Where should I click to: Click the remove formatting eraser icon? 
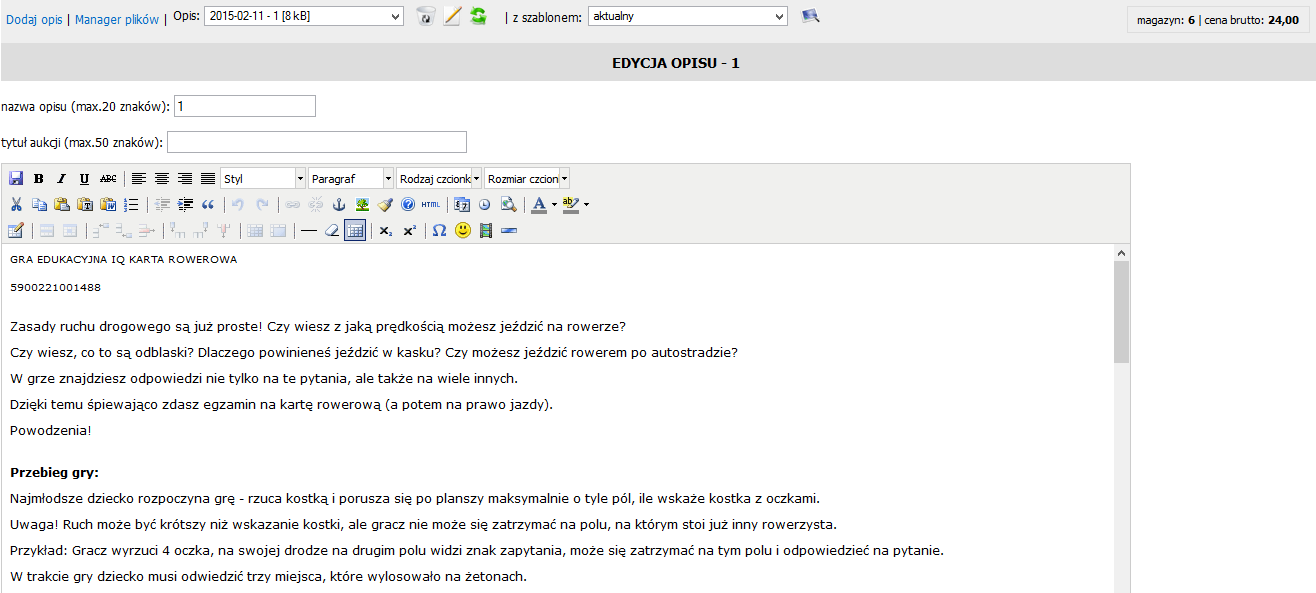pos(332,231)
